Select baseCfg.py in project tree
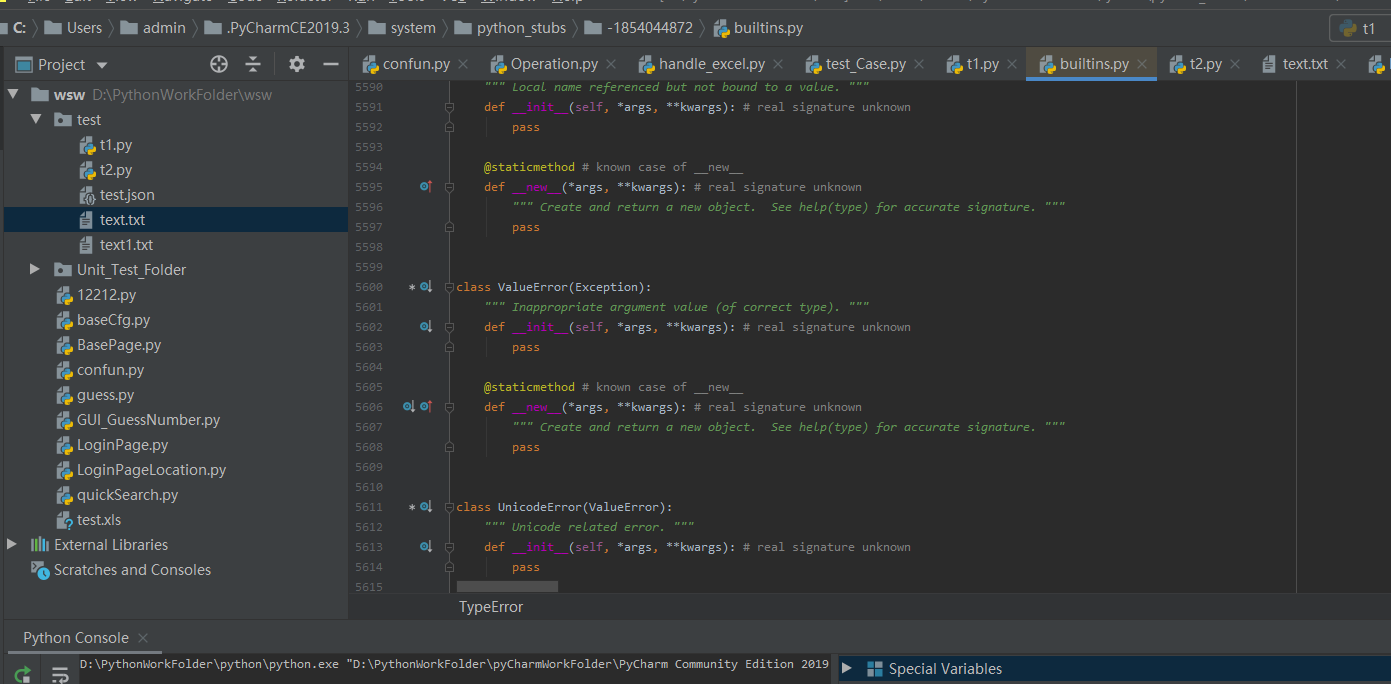The image size is (1391, 684). 113,320
